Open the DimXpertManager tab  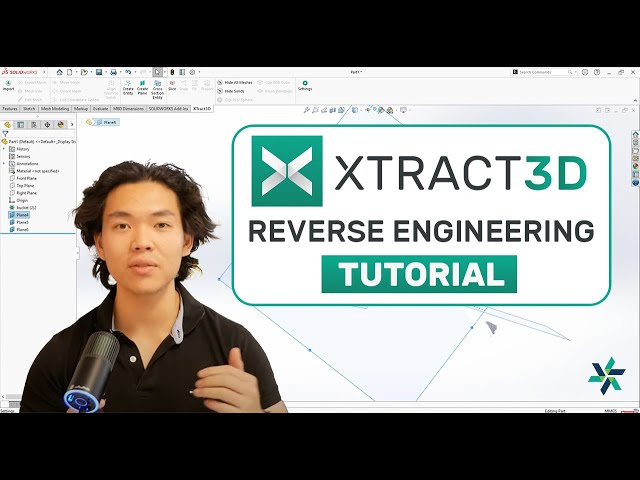point(47,124)
